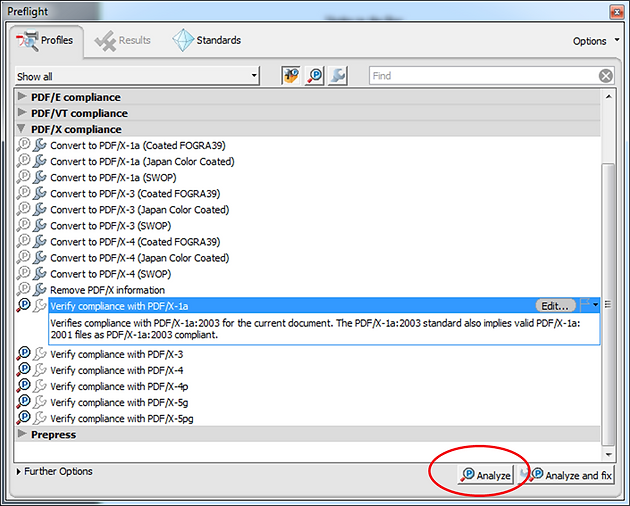Open the Standards tab
The image size is (630, 506).
pos(207,40)
